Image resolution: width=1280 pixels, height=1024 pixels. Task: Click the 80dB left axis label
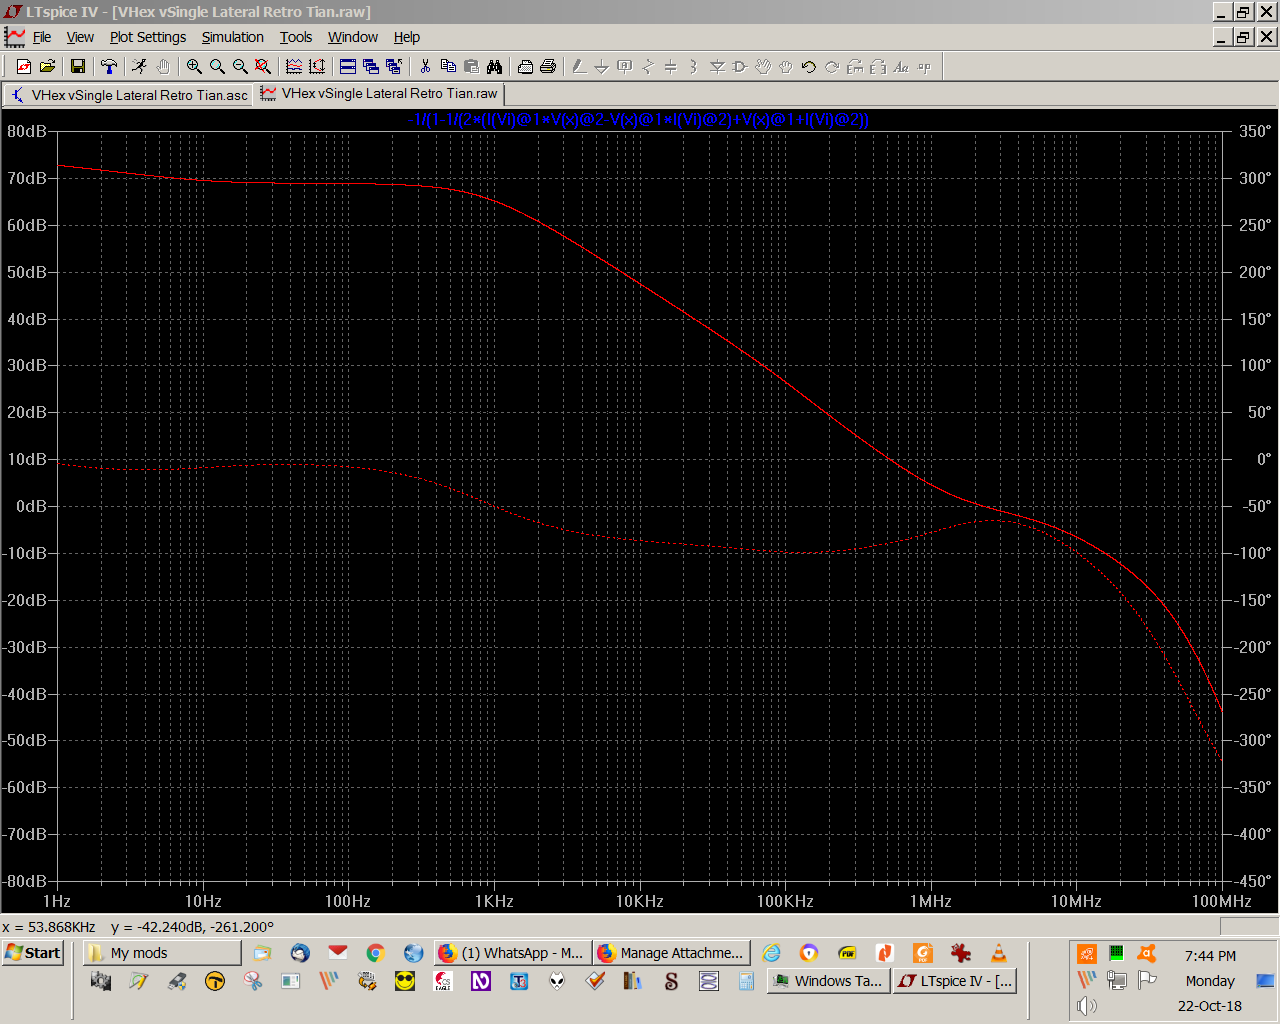(27, 131)
